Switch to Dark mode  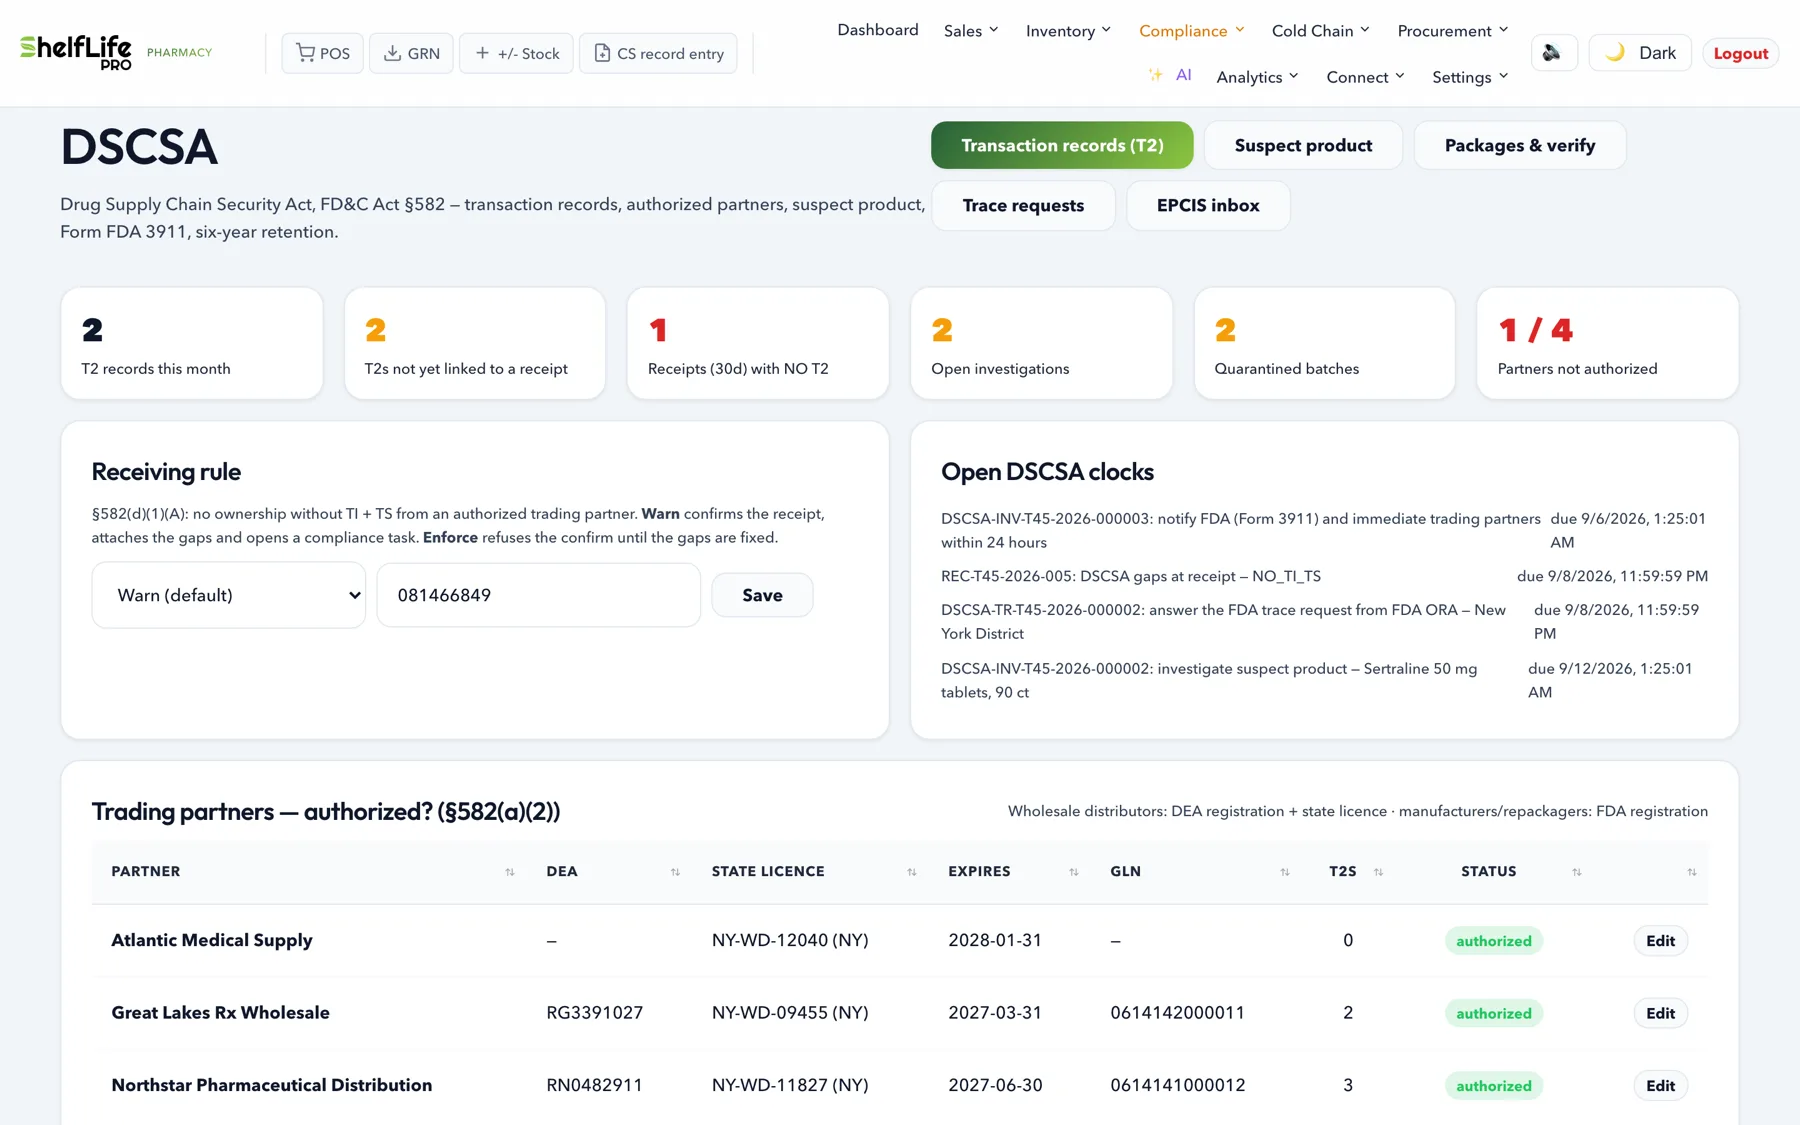click(1640, 53)
